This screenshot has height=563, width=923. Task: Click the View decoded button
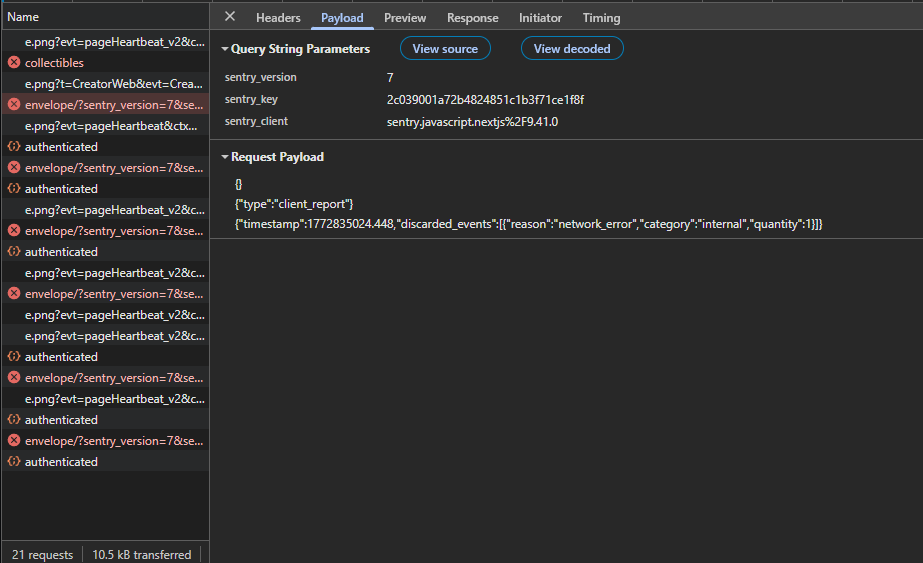(572, 48)
